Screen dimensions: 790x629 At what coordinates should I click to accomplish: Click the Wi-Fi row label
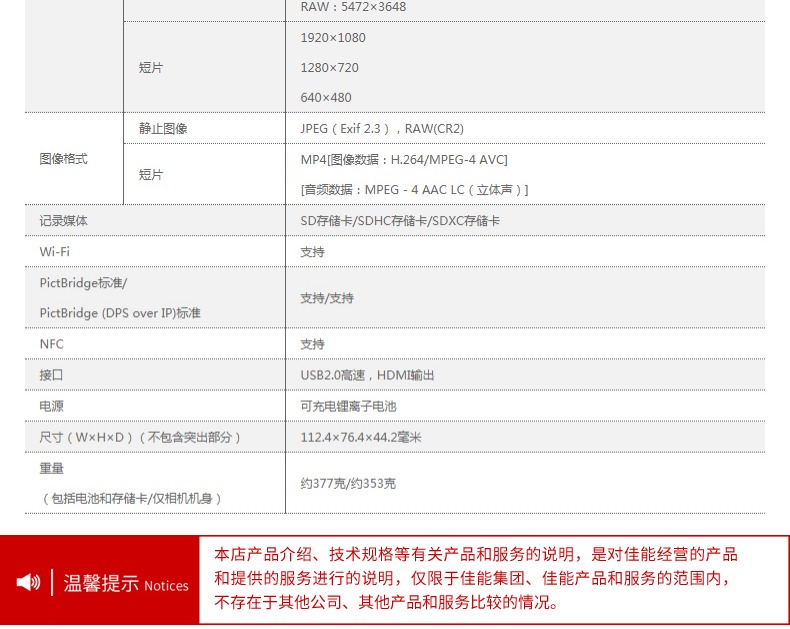pyautogui.click(x=55, y=252)
